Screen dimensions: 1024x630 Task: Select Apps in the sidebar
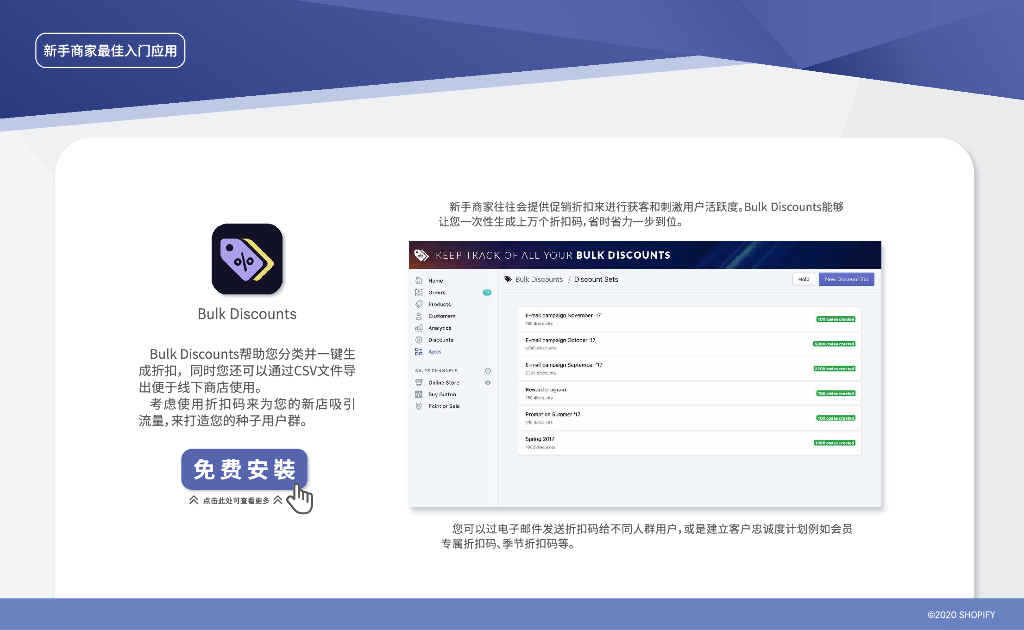click(435, 351)
